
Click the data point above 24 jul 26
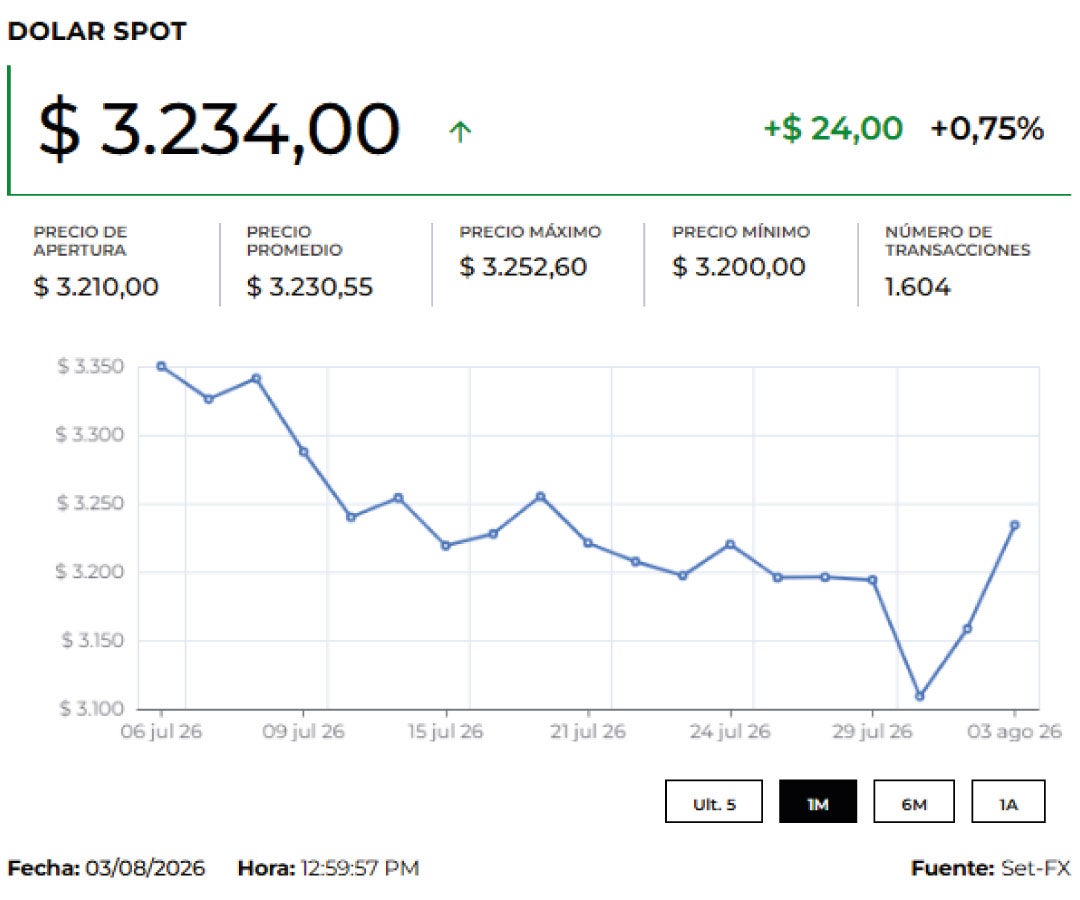(730, 544)
